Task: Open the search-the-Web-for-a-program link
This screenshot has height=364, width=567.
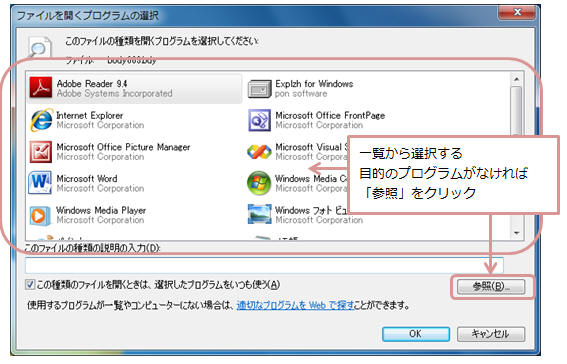Action: point(295,305)
